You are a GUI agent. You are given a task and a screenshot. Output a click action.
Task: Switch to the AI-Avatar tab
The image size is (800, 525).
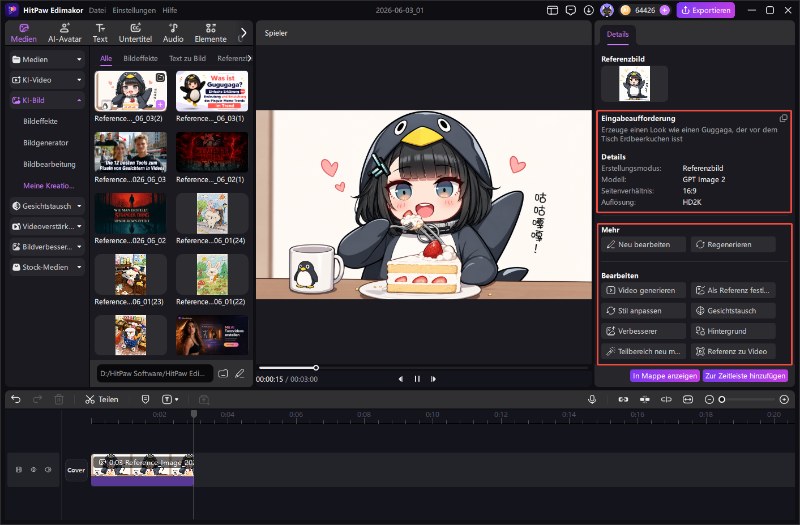64,33
